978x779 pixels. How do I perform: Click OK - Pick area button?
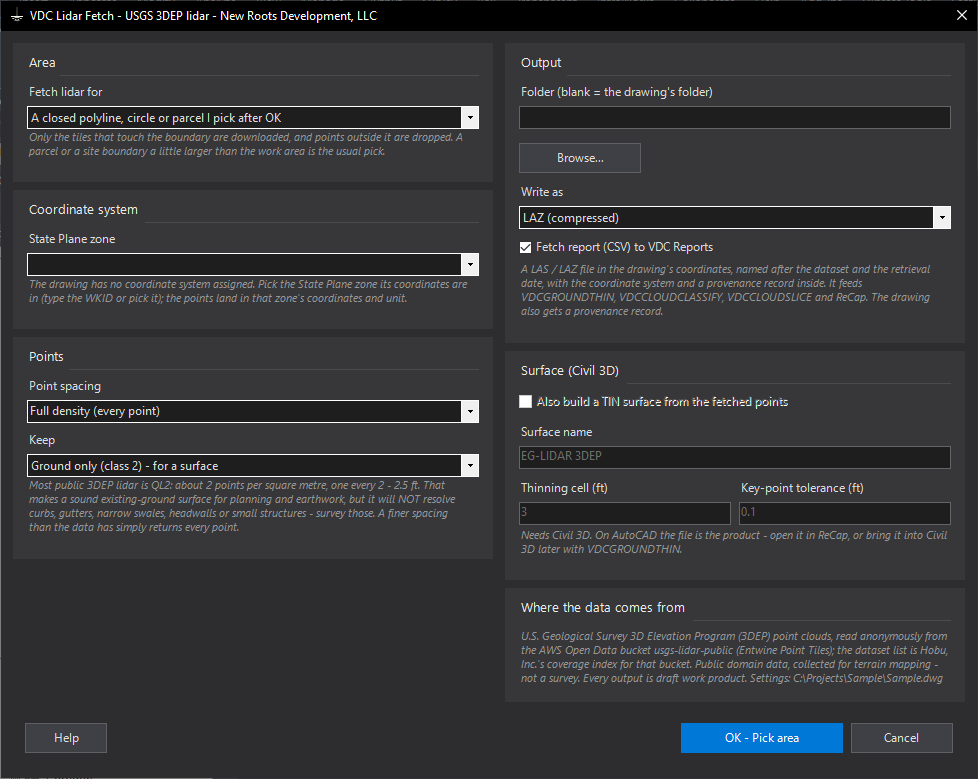coord(762,738)
